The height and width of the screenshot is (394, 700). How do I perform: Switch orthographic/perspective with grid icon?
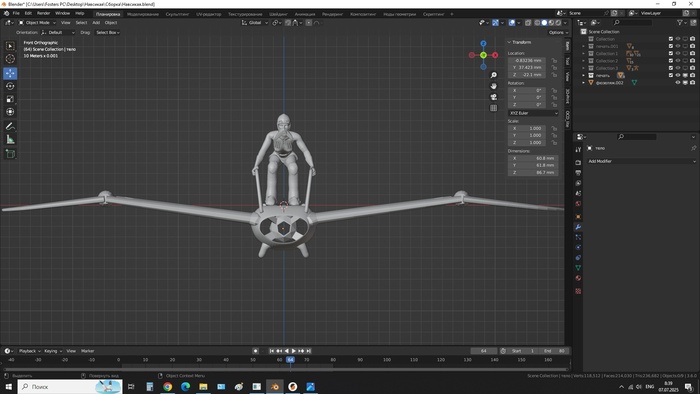point(493,108)
